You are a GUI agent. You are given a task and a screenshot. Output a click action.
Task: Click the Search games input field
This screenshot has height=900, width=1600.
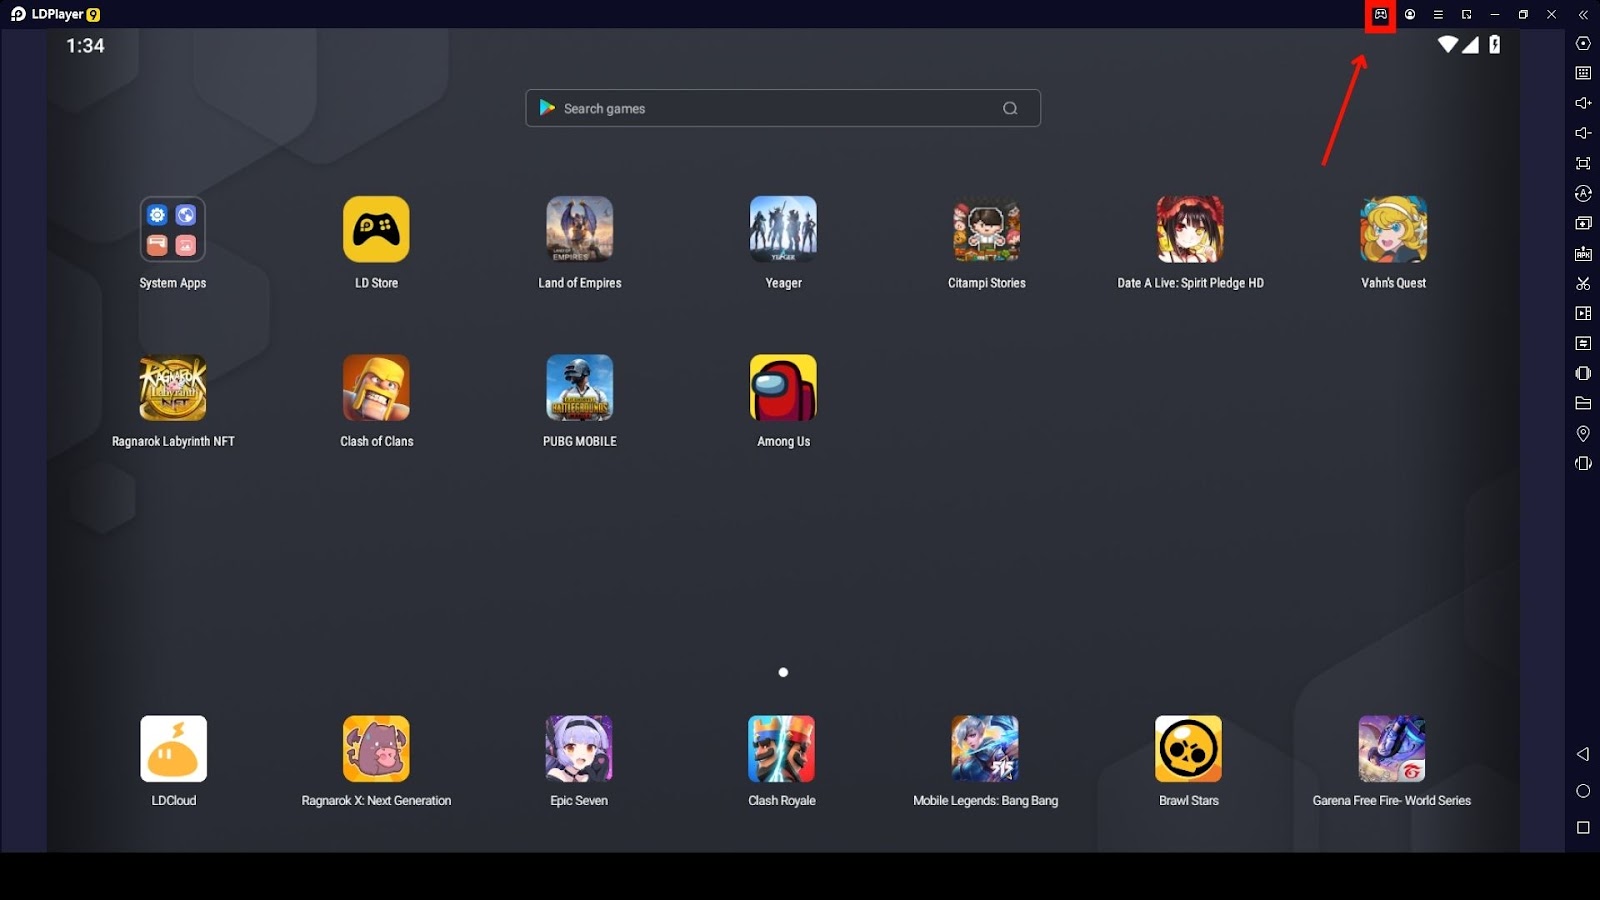coord(783,108)
